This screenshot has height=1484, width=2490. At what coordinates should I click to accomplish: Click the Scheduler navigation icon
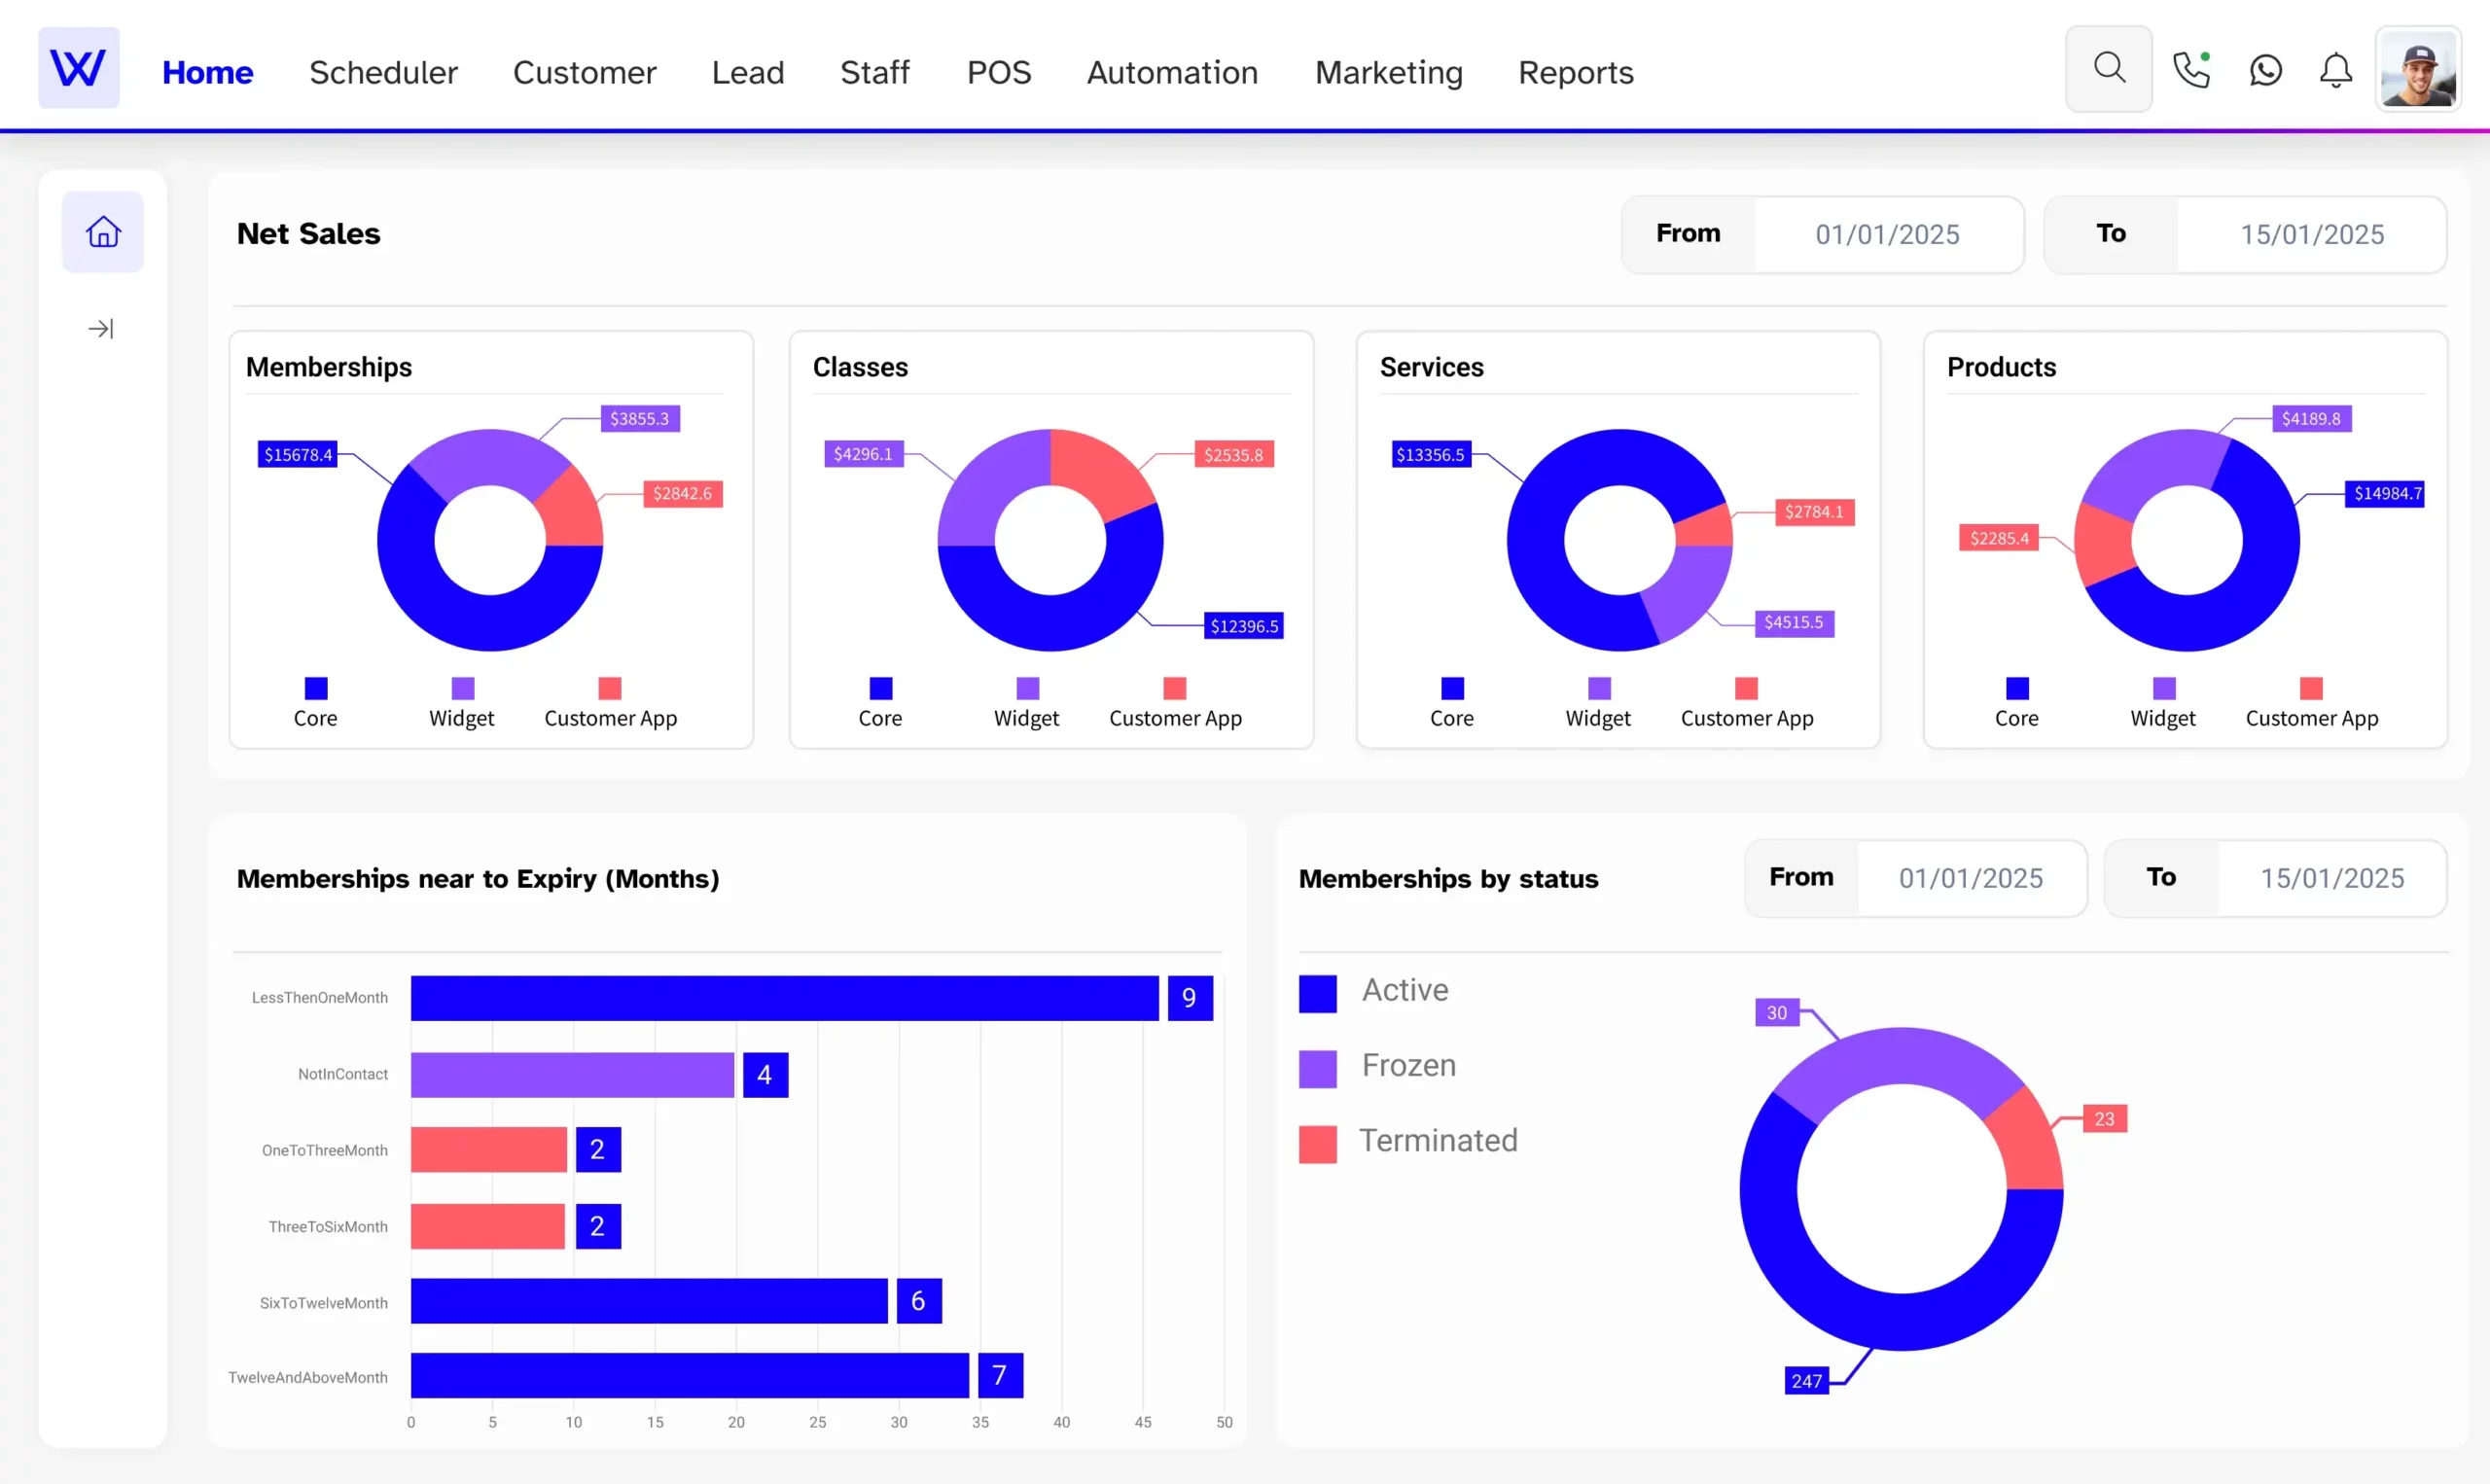click(381, 71)
